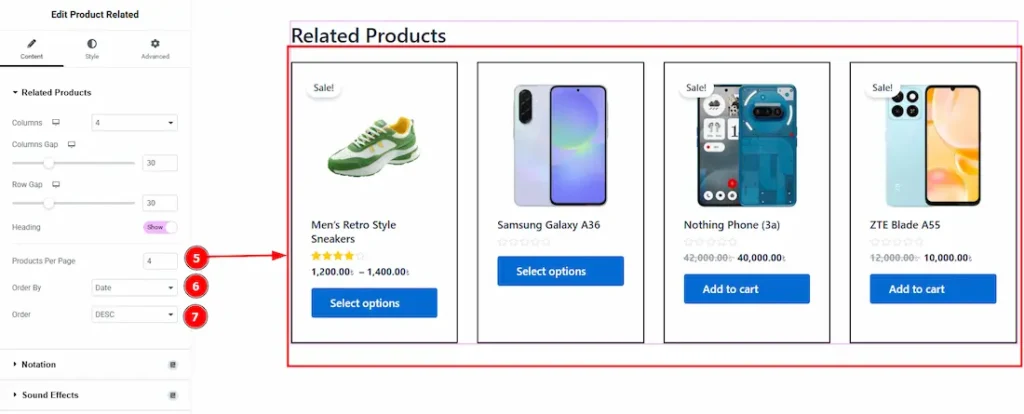Click Select options for Samsung Galaxy A36
Image resolution: width=1024 pixels, height=414 pixels.
tap(560, 271)
